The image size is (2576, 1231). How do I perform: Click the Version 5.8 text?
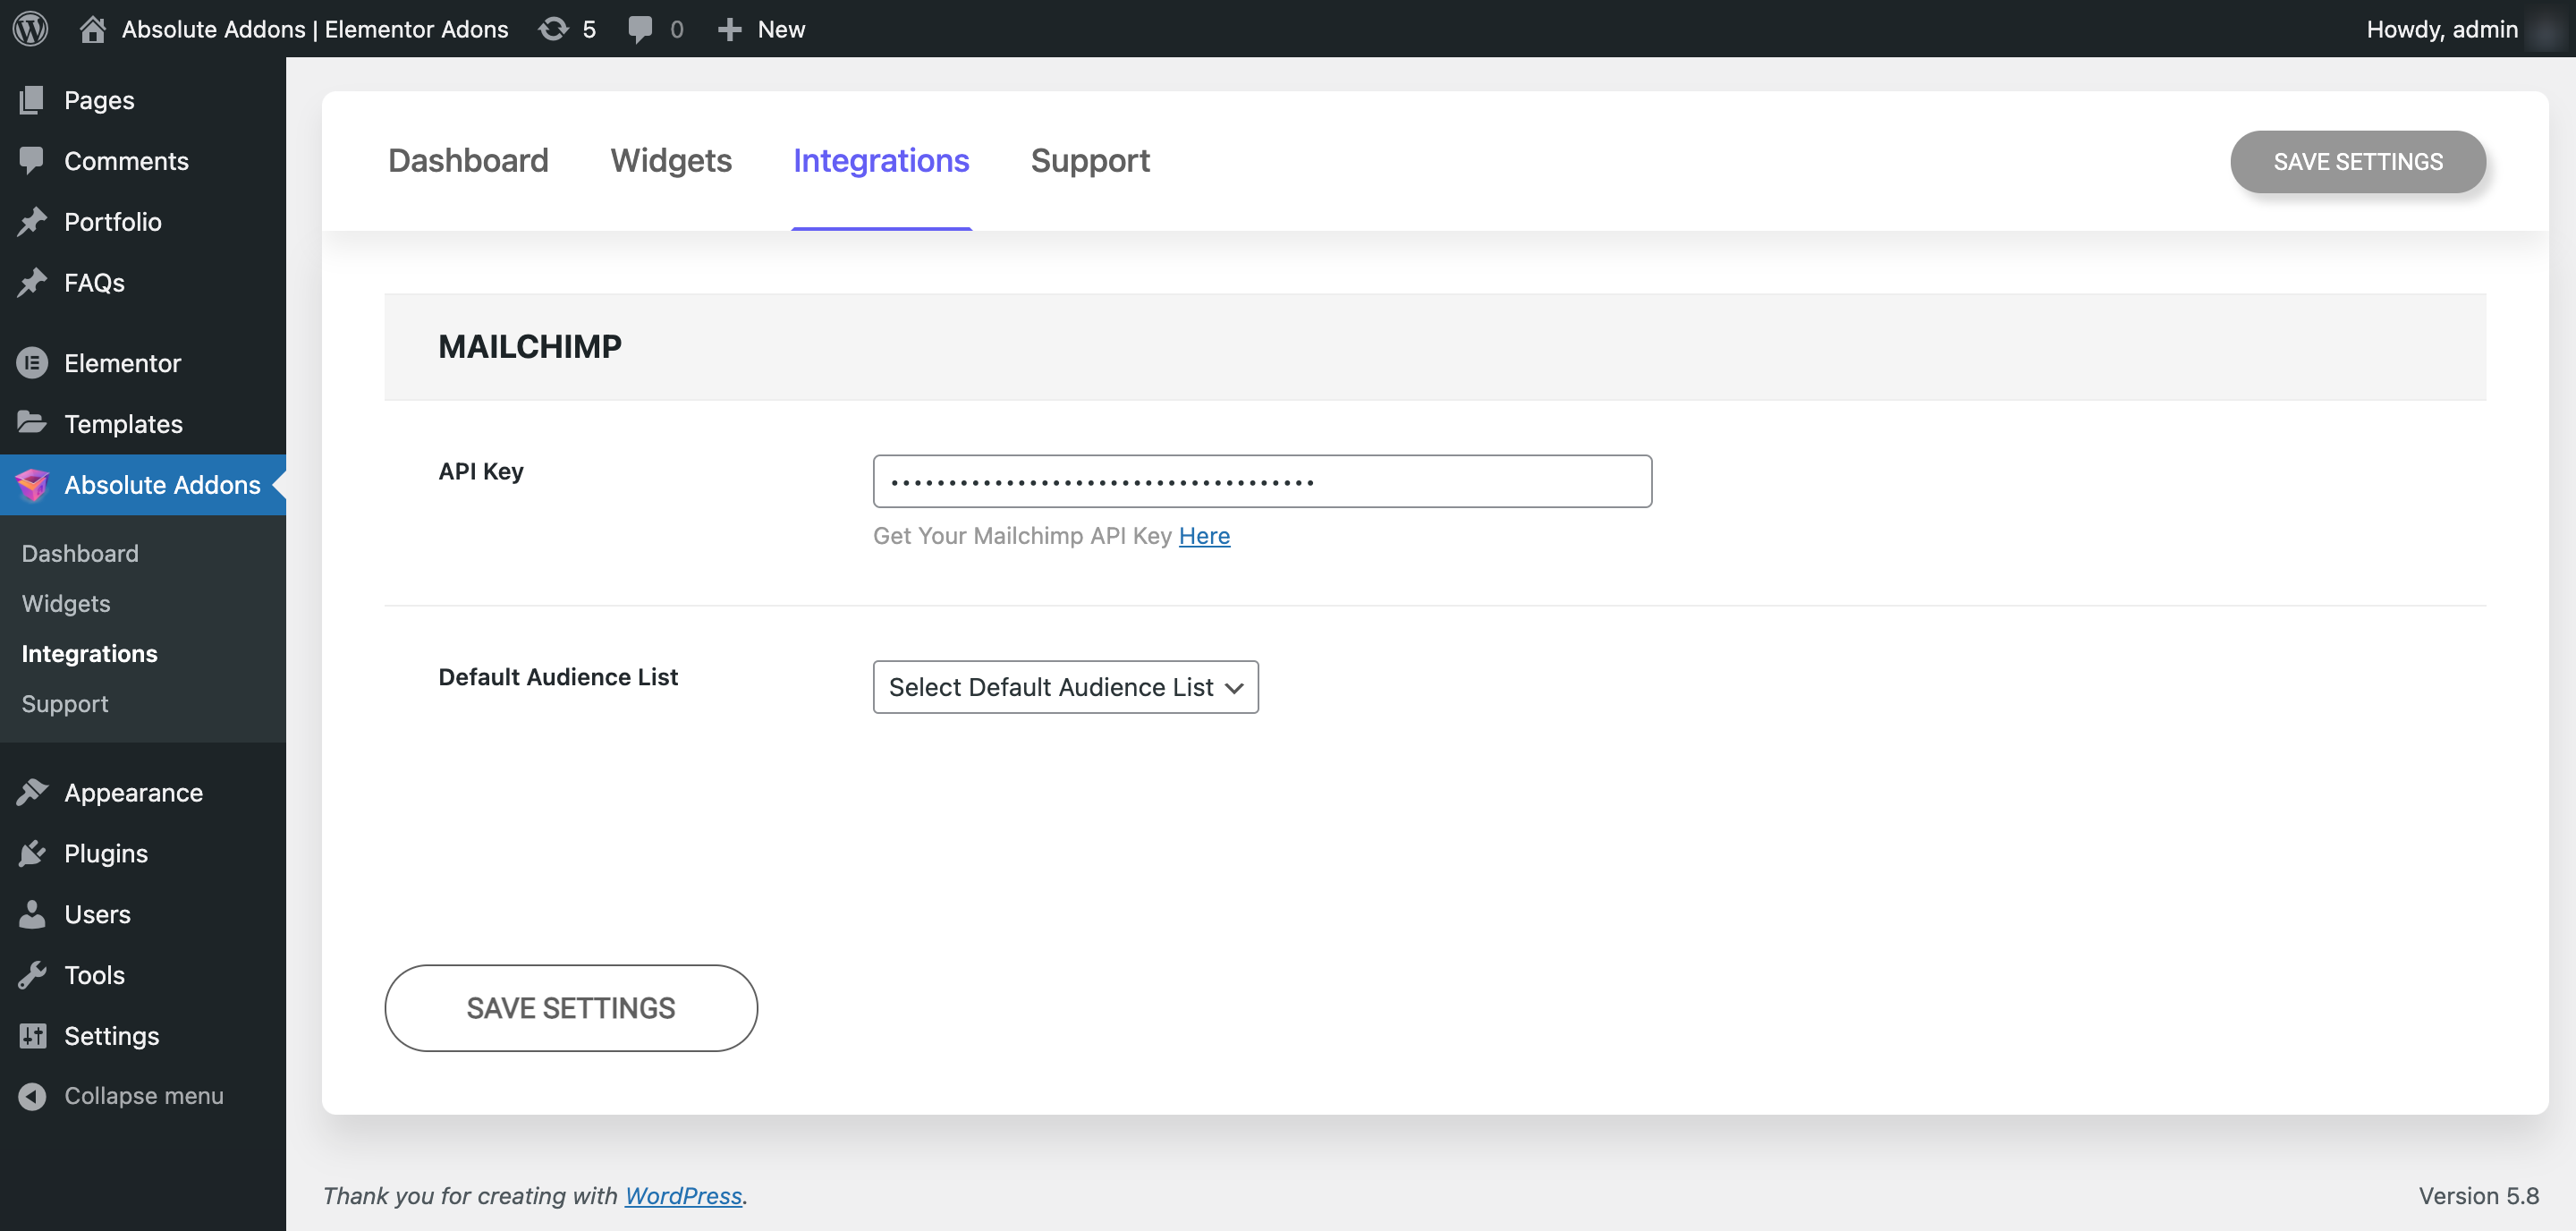[2478, 1195]
